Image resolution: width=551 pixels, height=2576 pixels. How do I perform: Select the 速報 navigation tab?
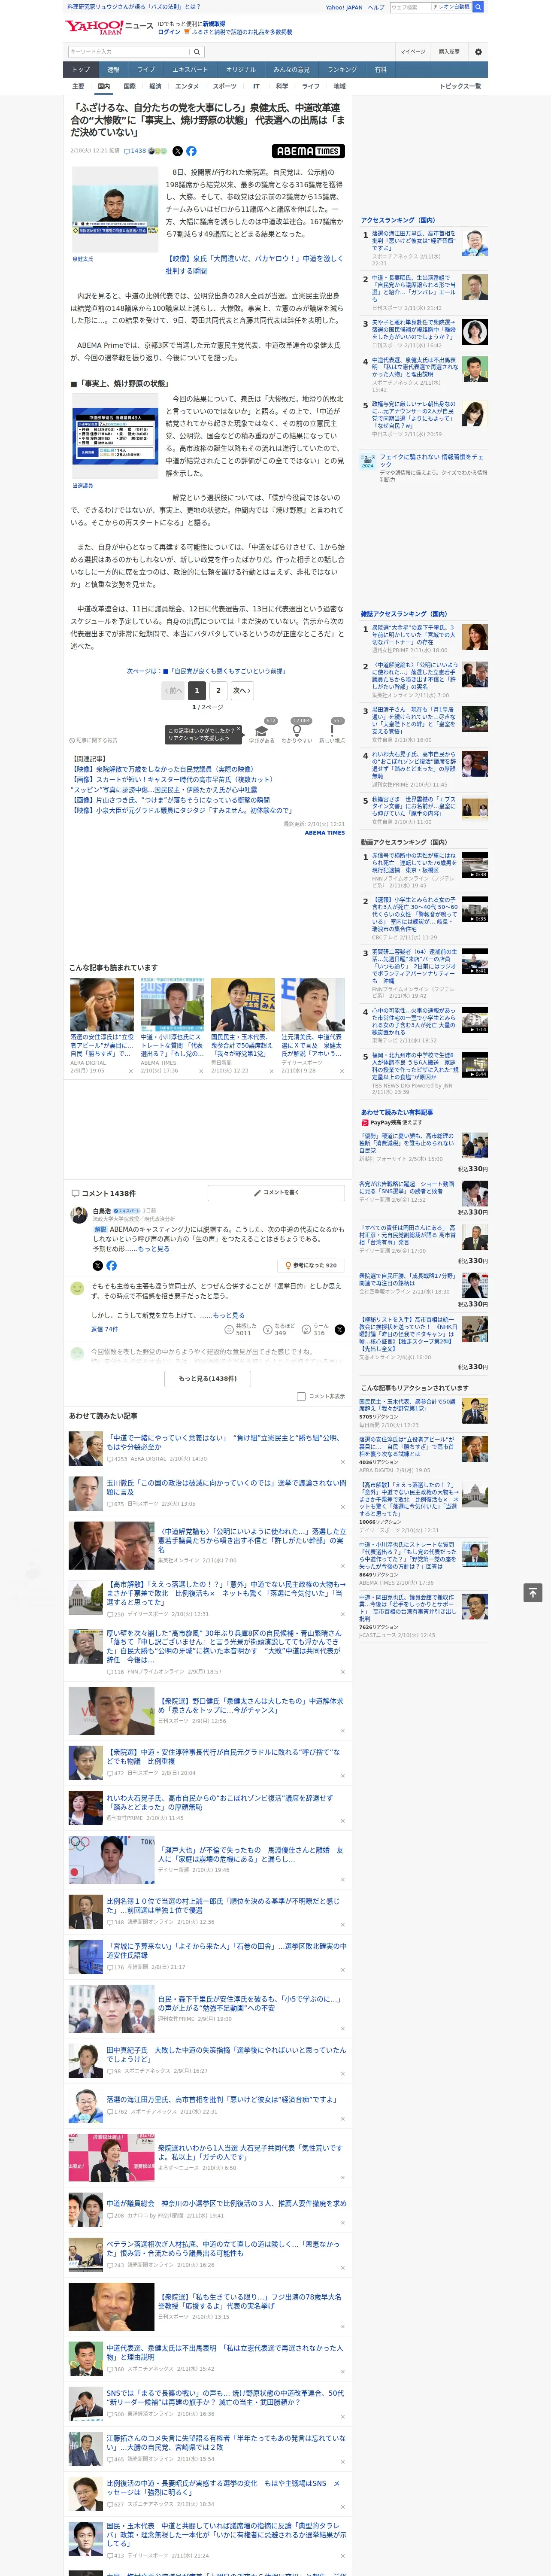[113, 69]
